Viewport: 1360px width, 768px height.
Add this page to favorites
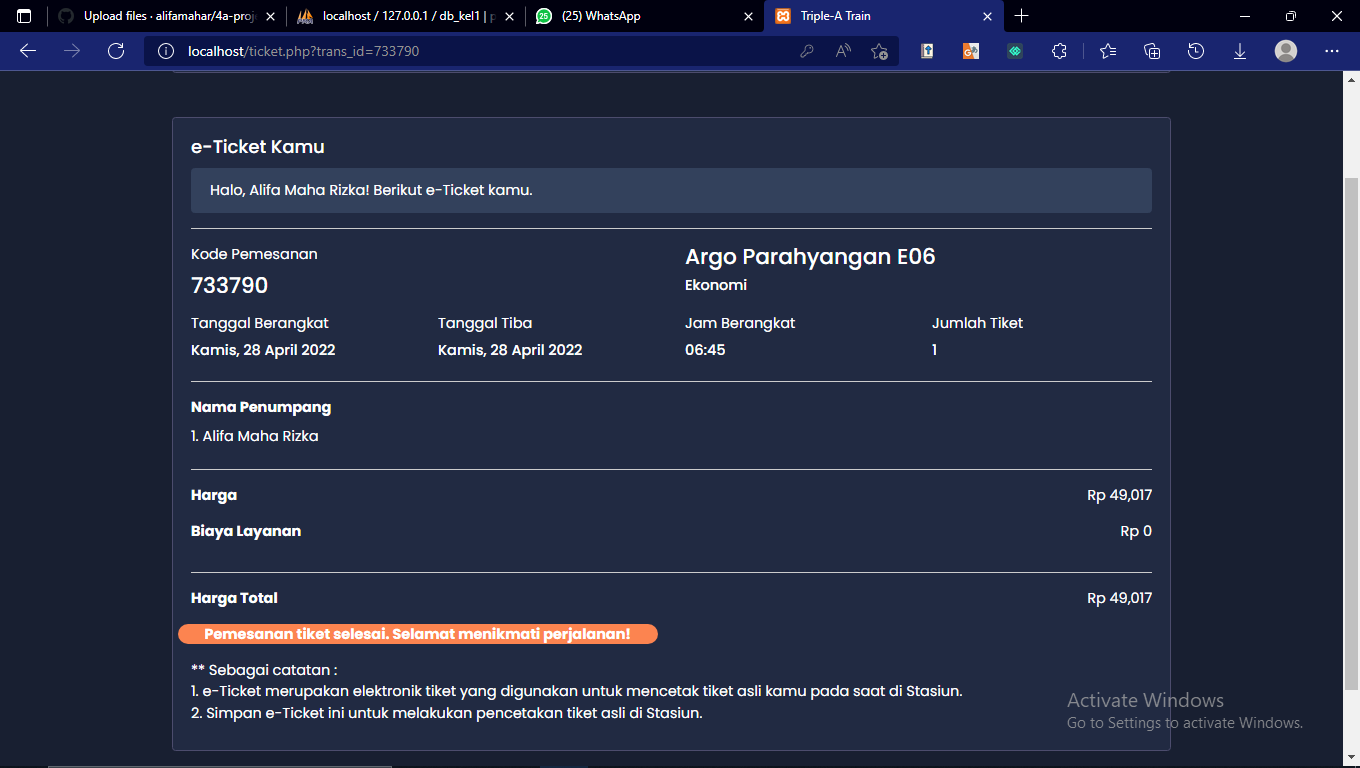[x=879, y=50]
